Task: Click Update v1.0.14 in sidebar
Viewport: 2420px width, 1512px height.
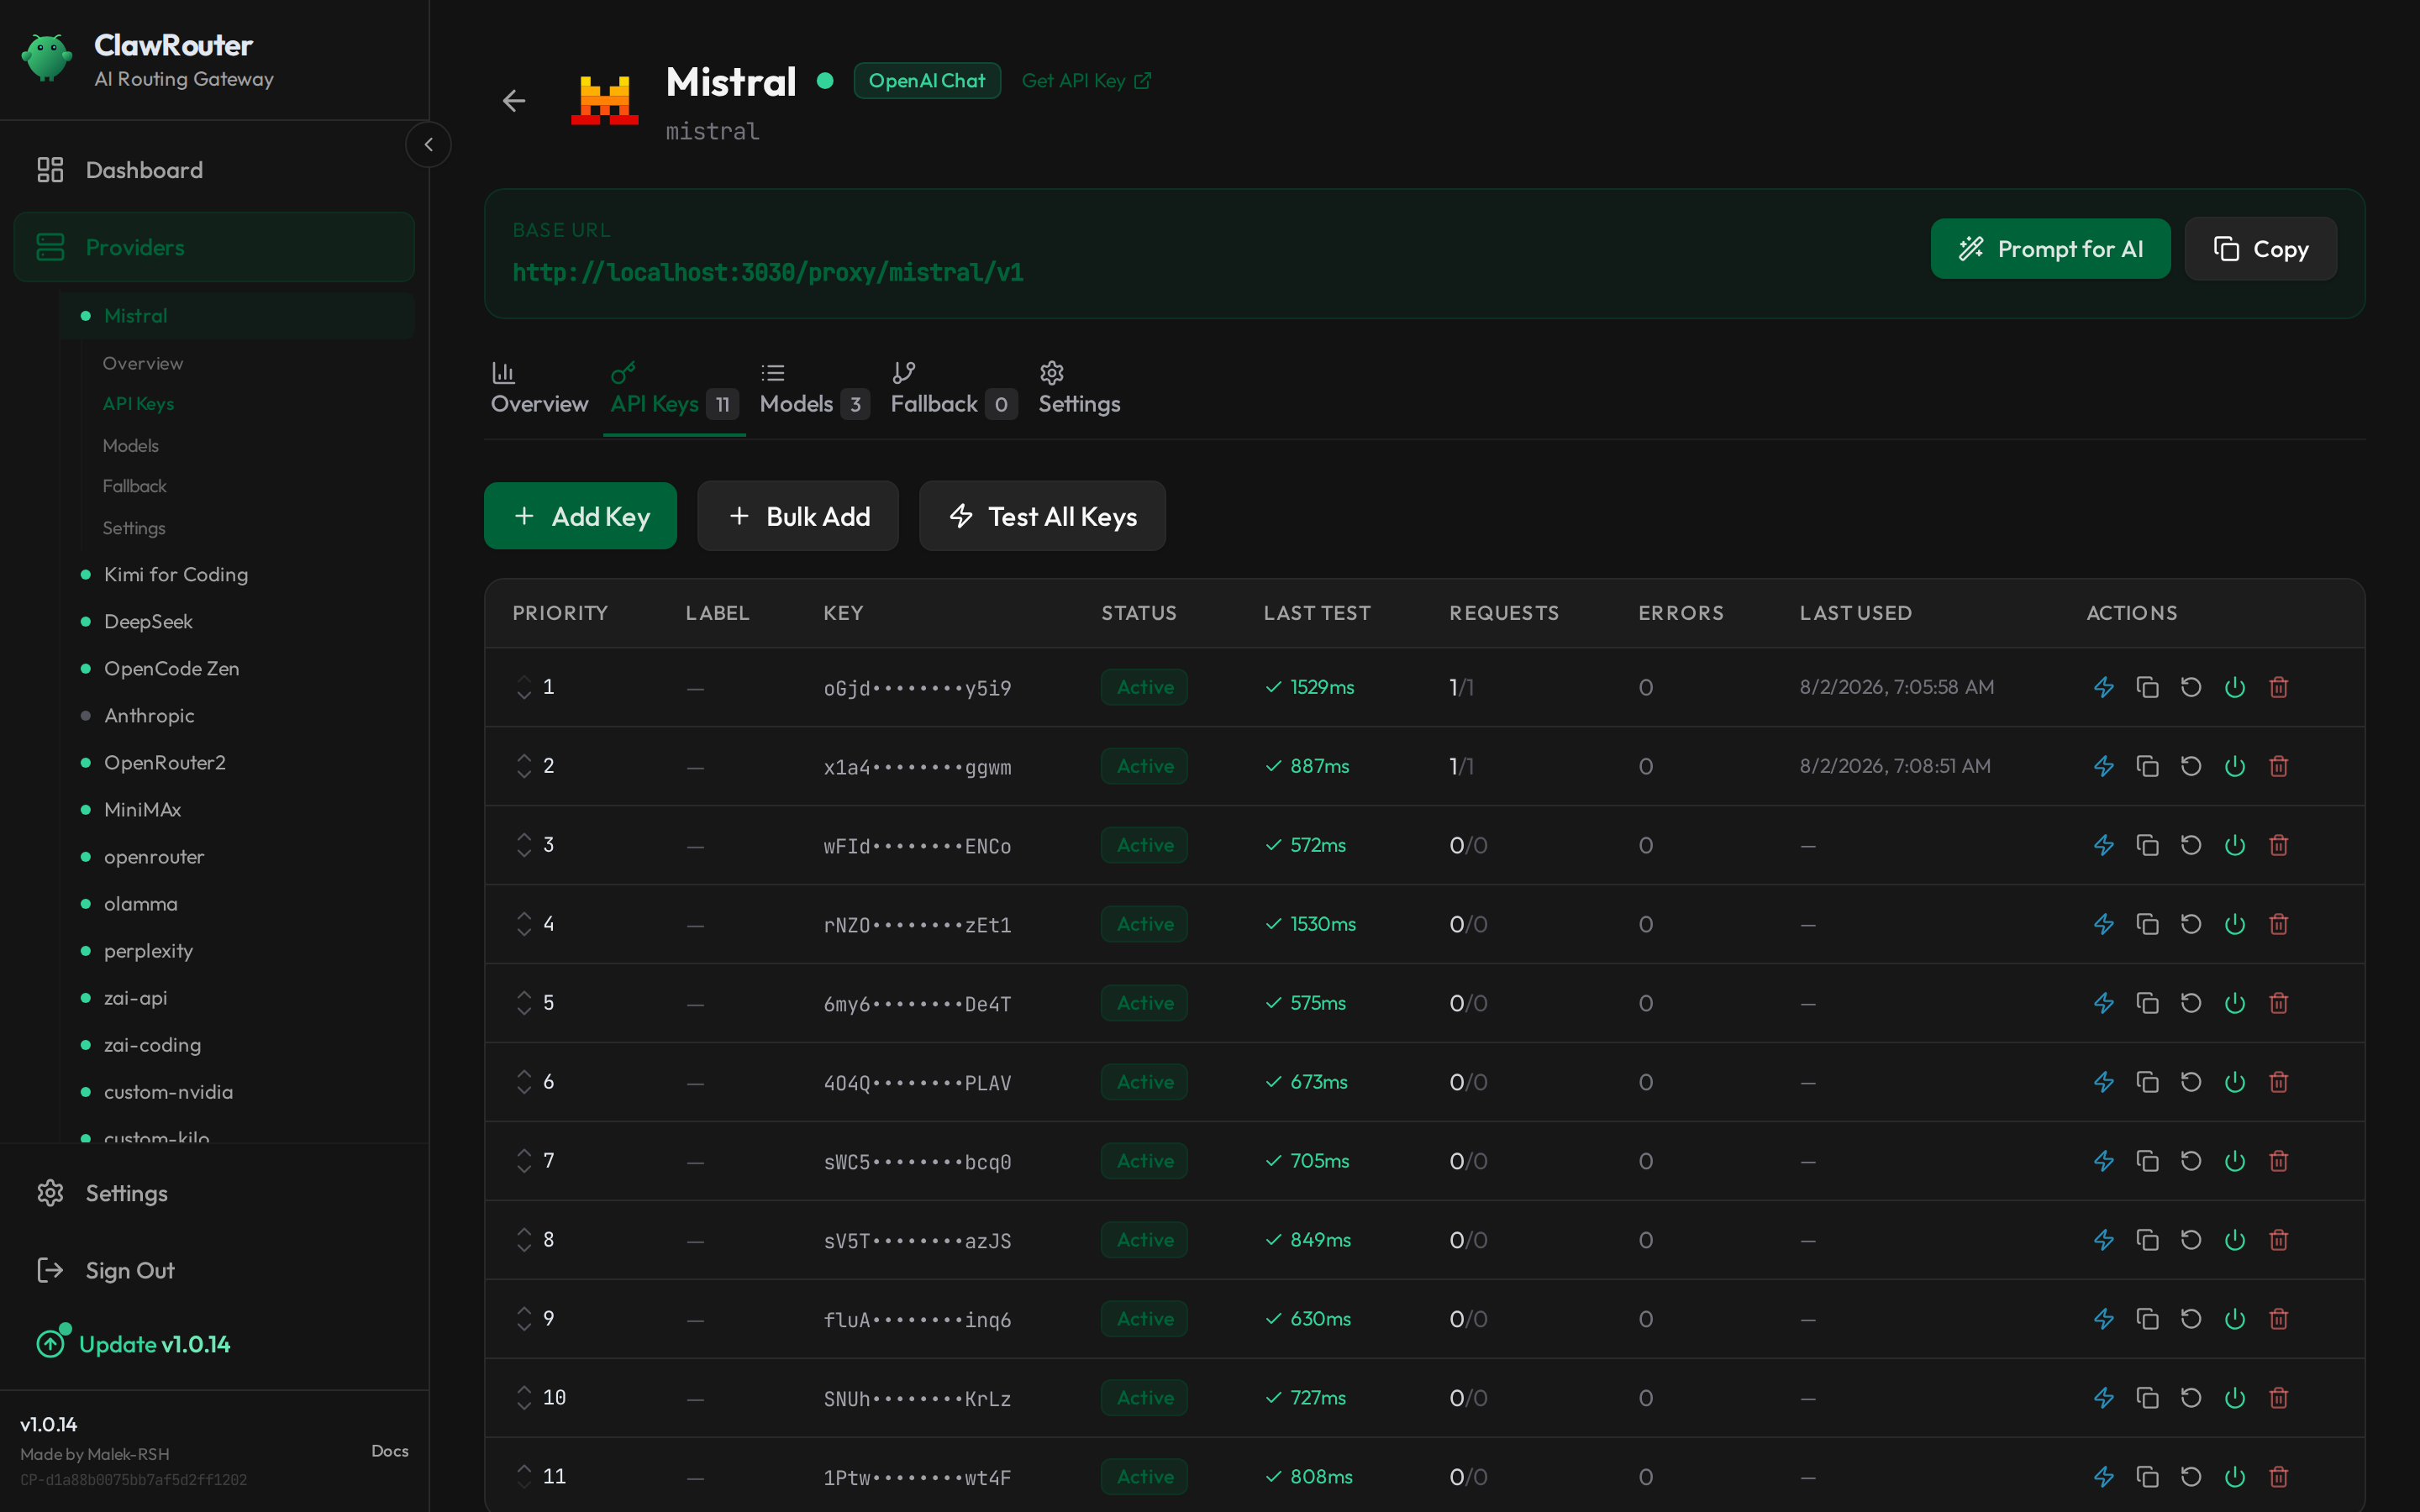Action: point(134,1344)
